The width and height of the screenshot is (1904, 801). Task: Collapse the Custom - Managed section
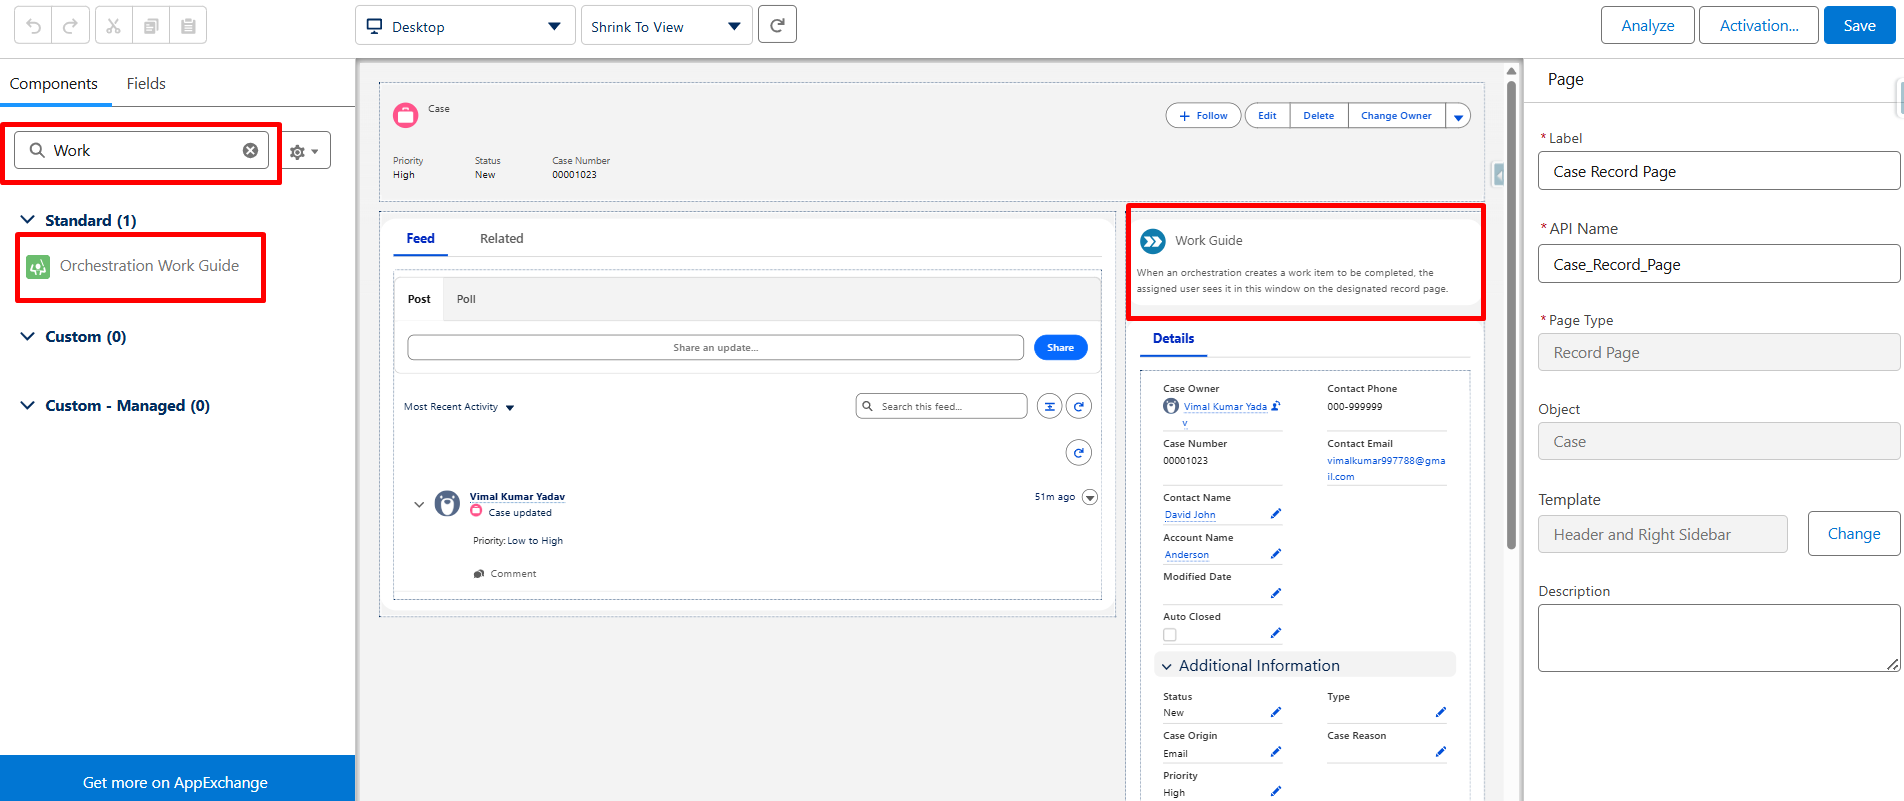tap(28, 405)
